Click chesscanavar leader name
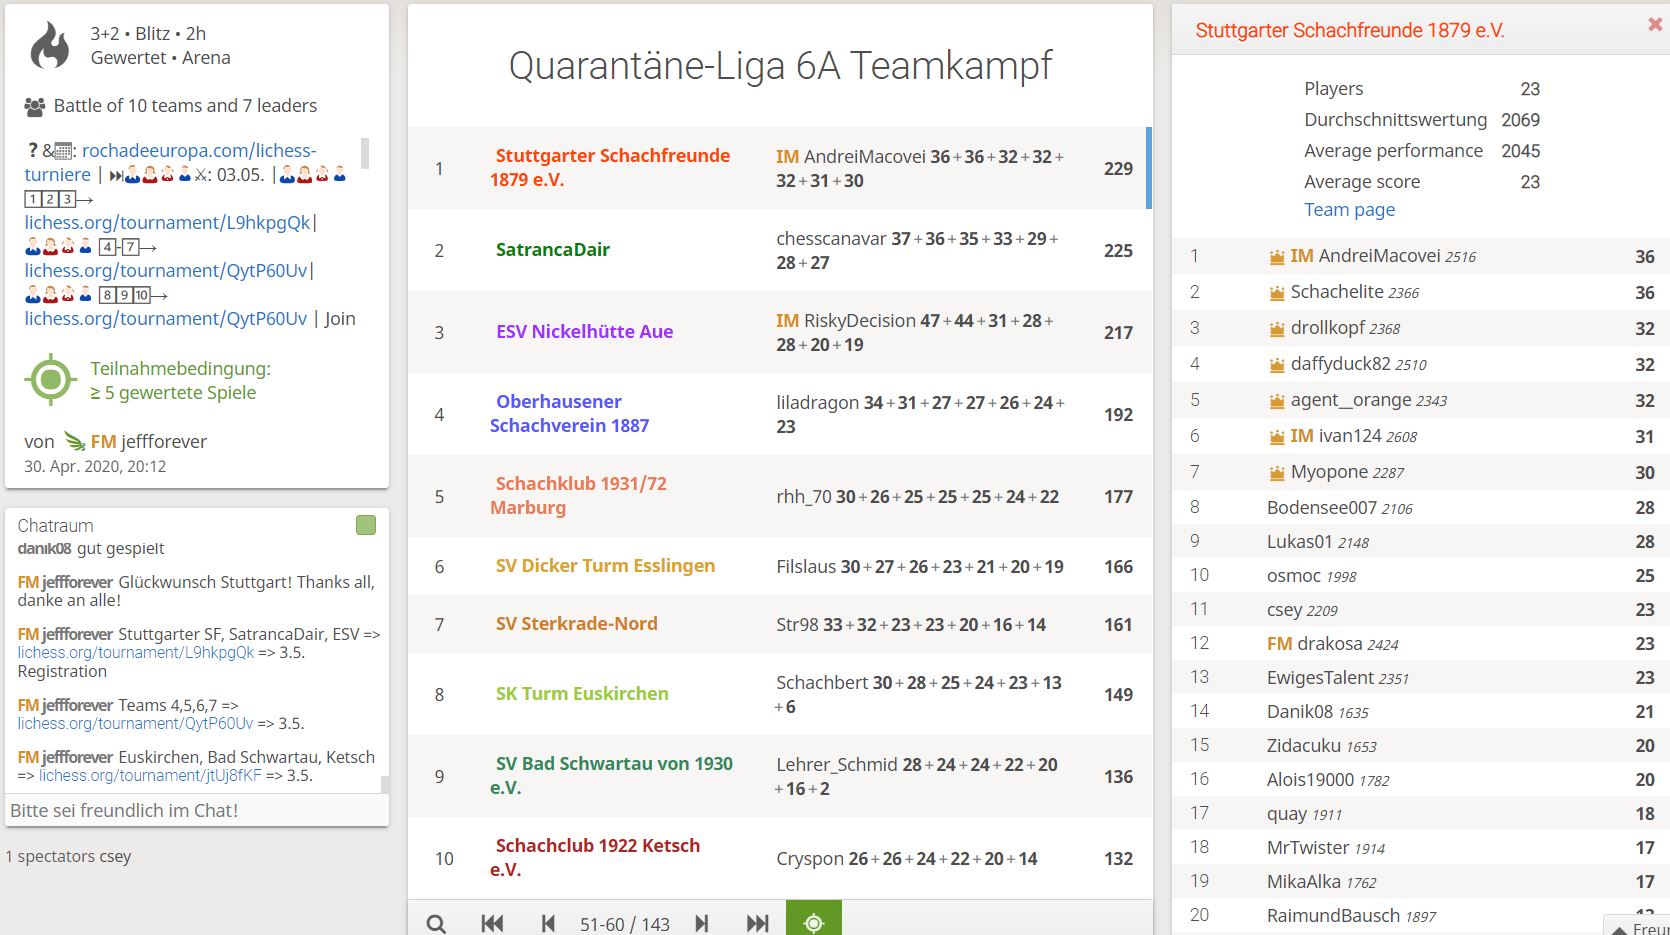 831,238
